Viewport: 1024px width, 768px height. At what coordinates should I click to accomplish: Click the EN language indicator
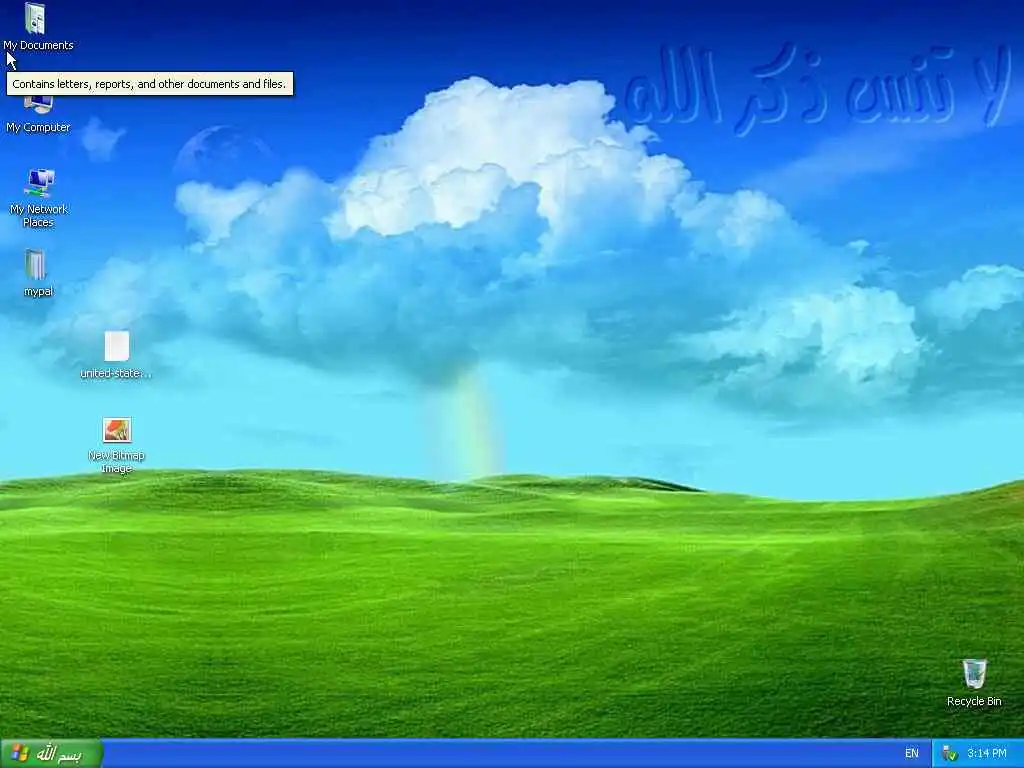912,754
